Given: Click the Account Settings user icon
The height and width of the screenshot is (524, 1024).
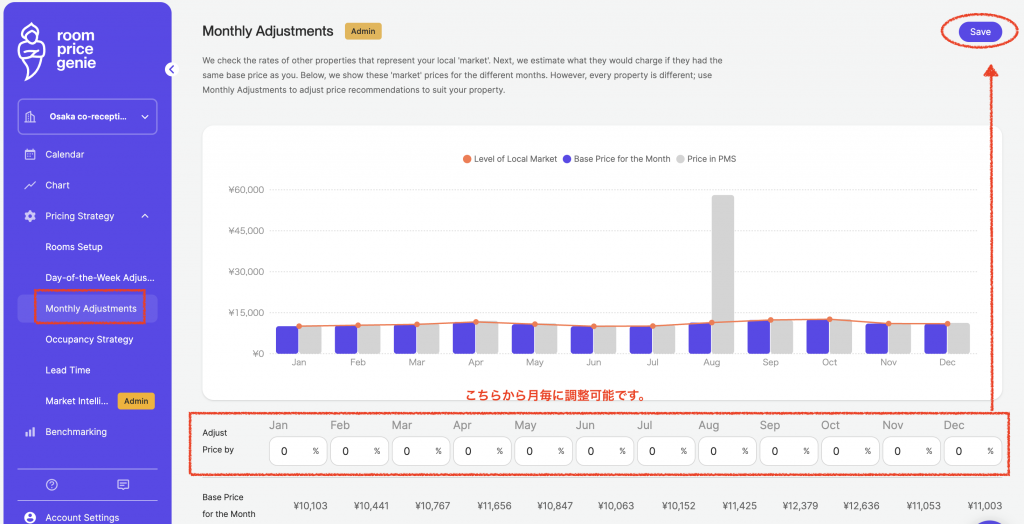Looking at the screenshot, I should tap(30, 517).
